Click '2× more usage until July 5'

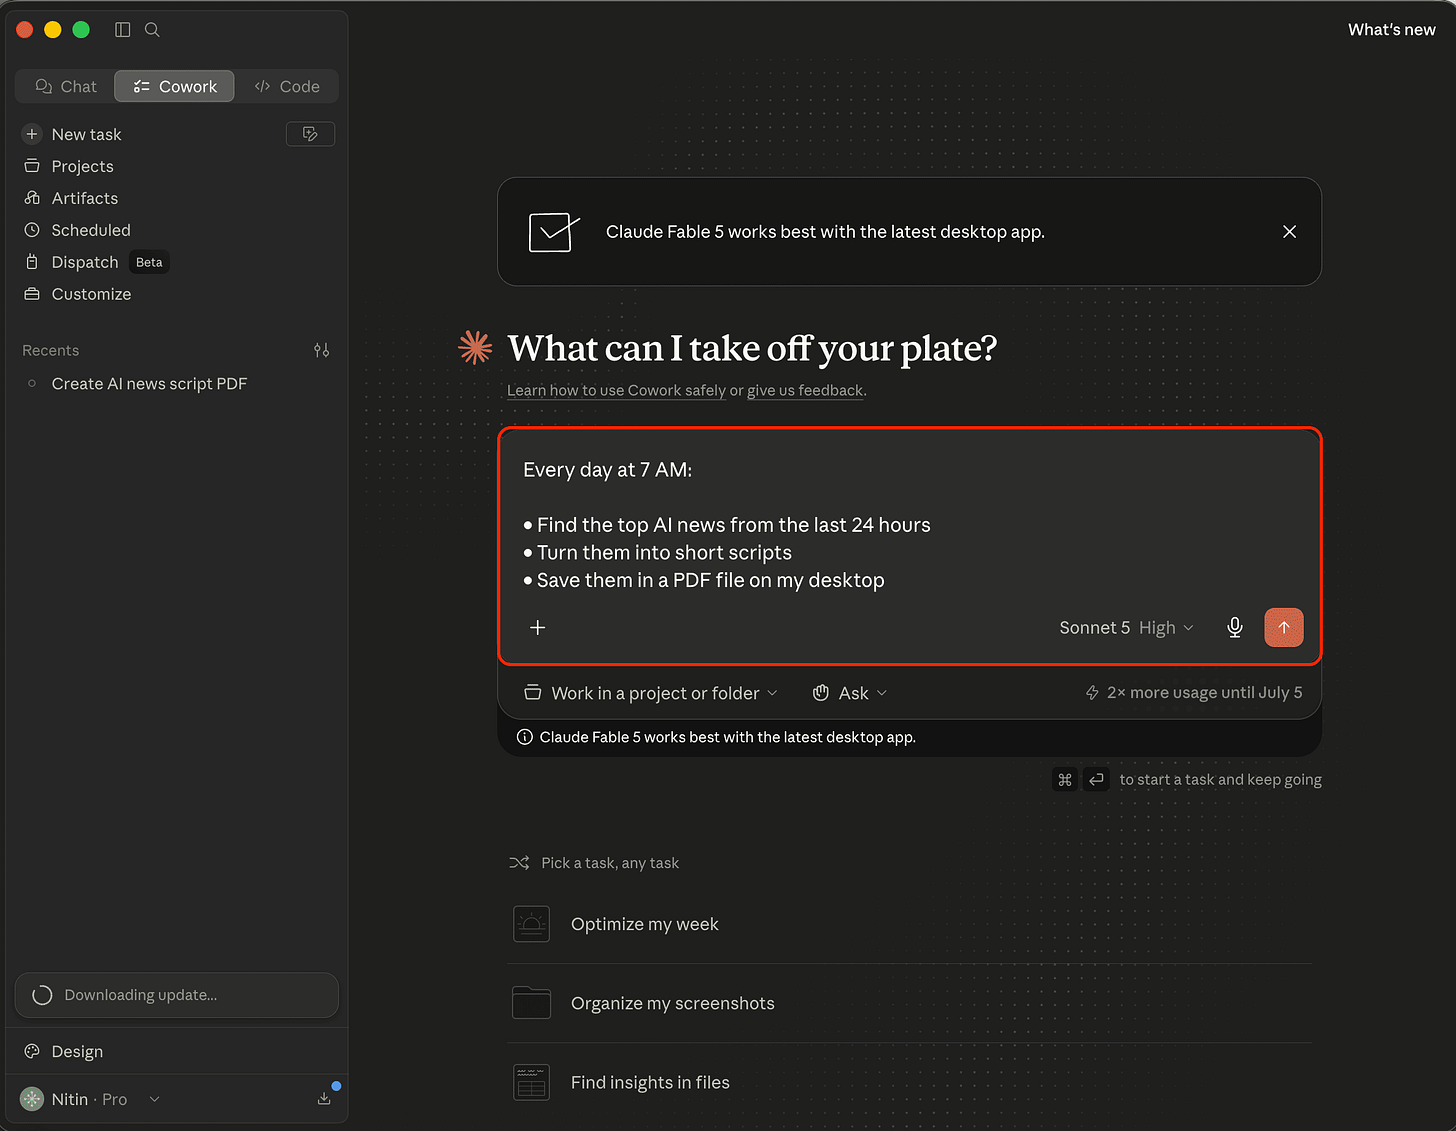[1194, 692]
